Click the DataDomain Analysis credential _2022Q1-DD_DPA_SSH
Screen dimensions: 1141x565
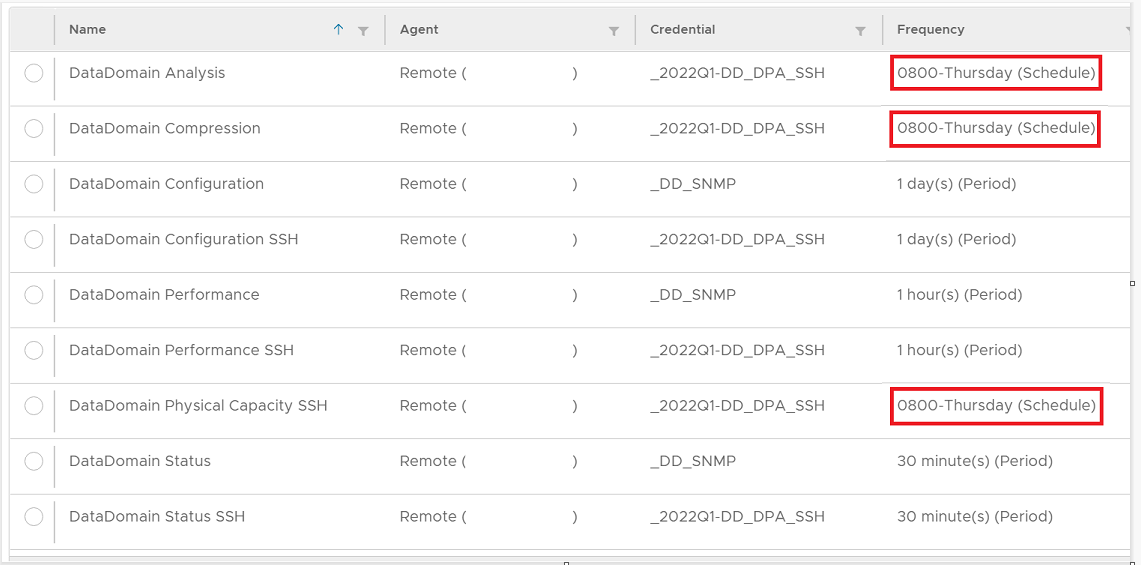pos(737,74)
